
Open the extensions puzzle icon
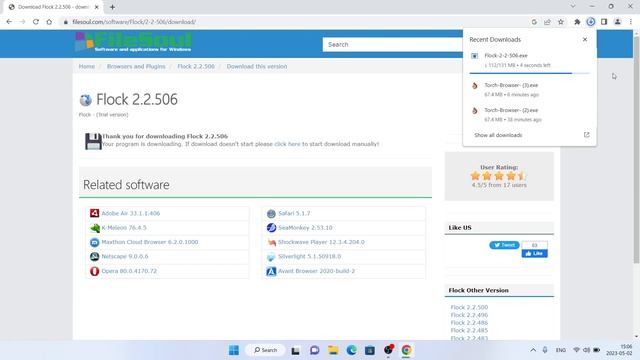coord(577,22)
